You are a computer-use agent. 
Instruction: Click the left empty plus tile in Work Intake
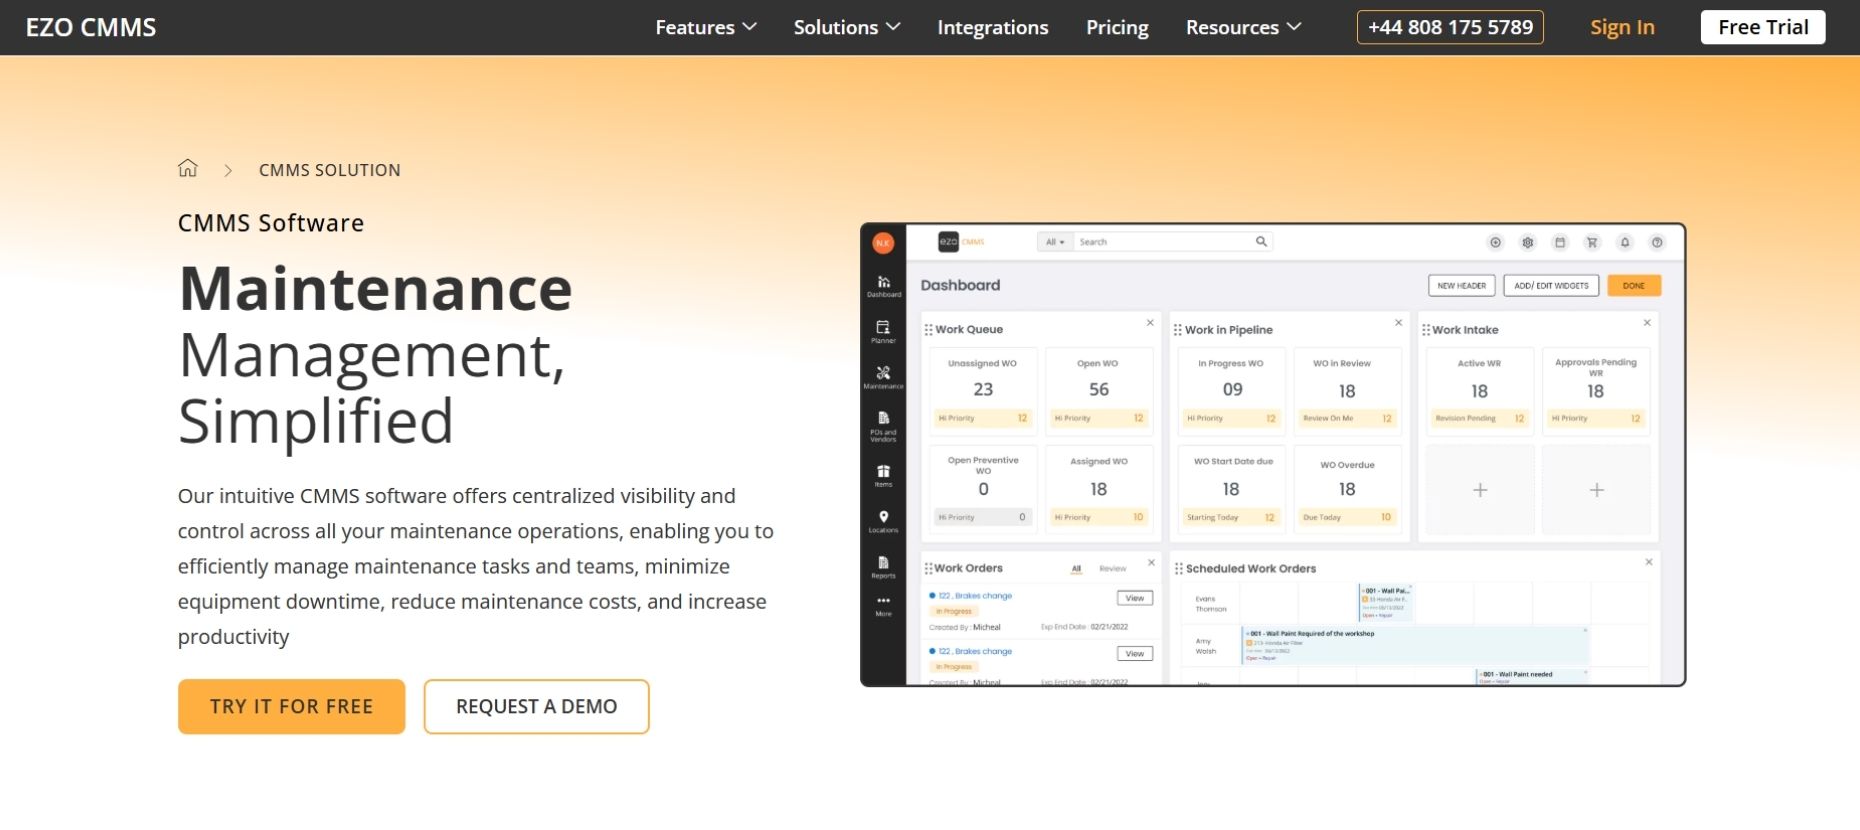click(x=1480, y=490)
